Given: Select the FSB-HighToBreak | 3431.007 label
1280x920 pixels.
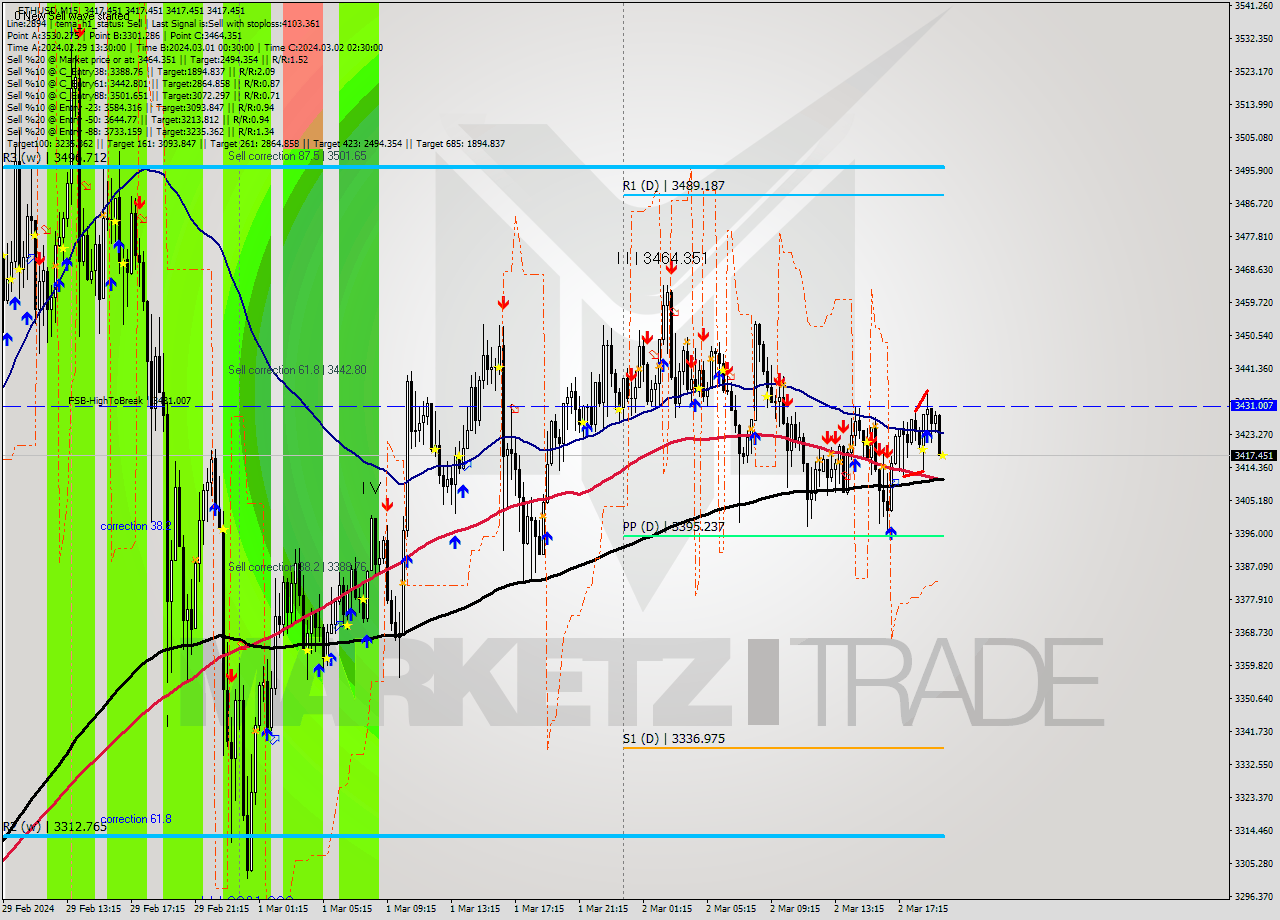Looking at the screenshot, I should pyautogui.click(x=129, y=401).
